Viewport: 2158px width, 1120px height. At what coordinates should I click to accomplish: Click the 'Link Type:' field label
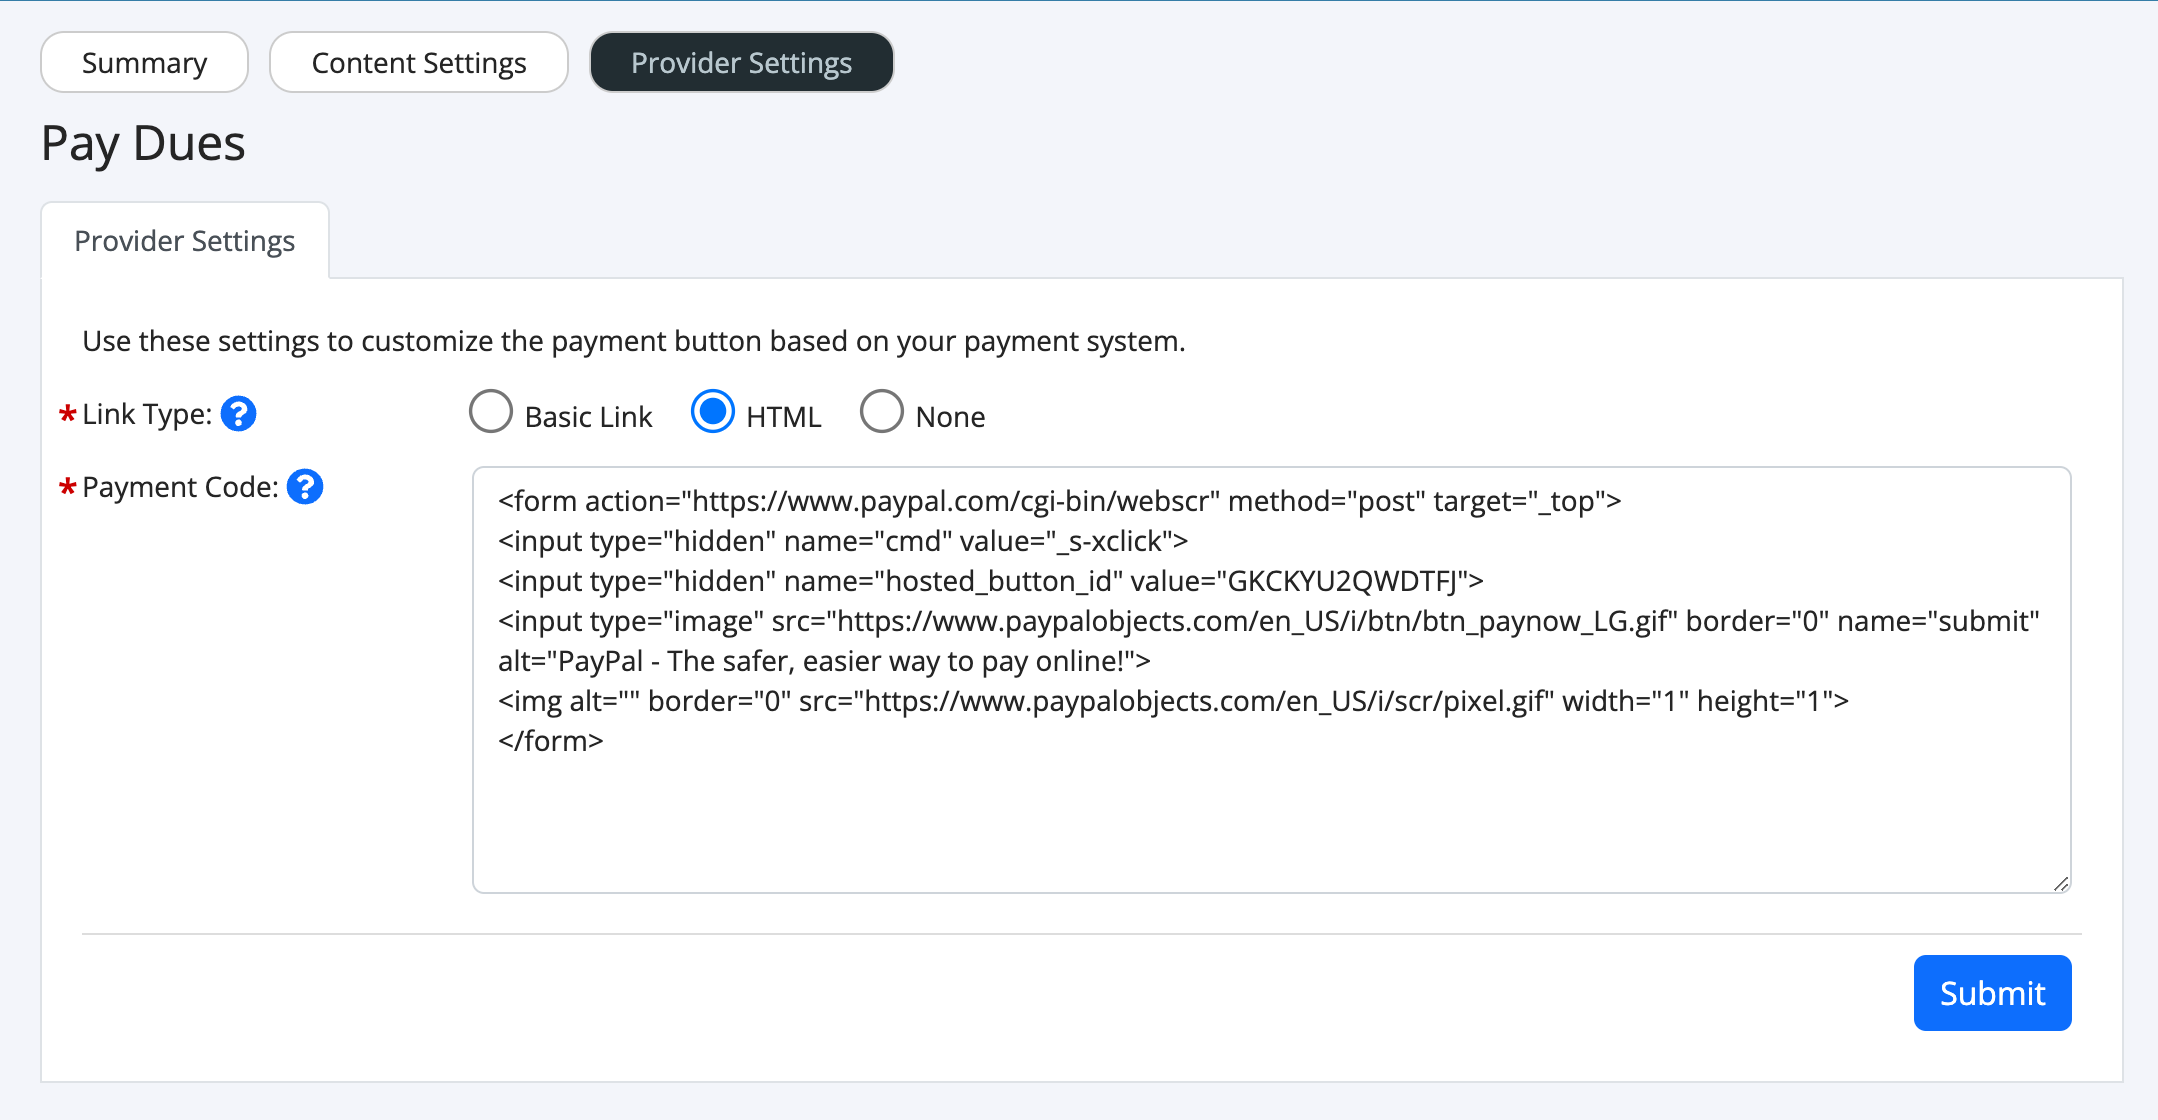pos(147,414)
